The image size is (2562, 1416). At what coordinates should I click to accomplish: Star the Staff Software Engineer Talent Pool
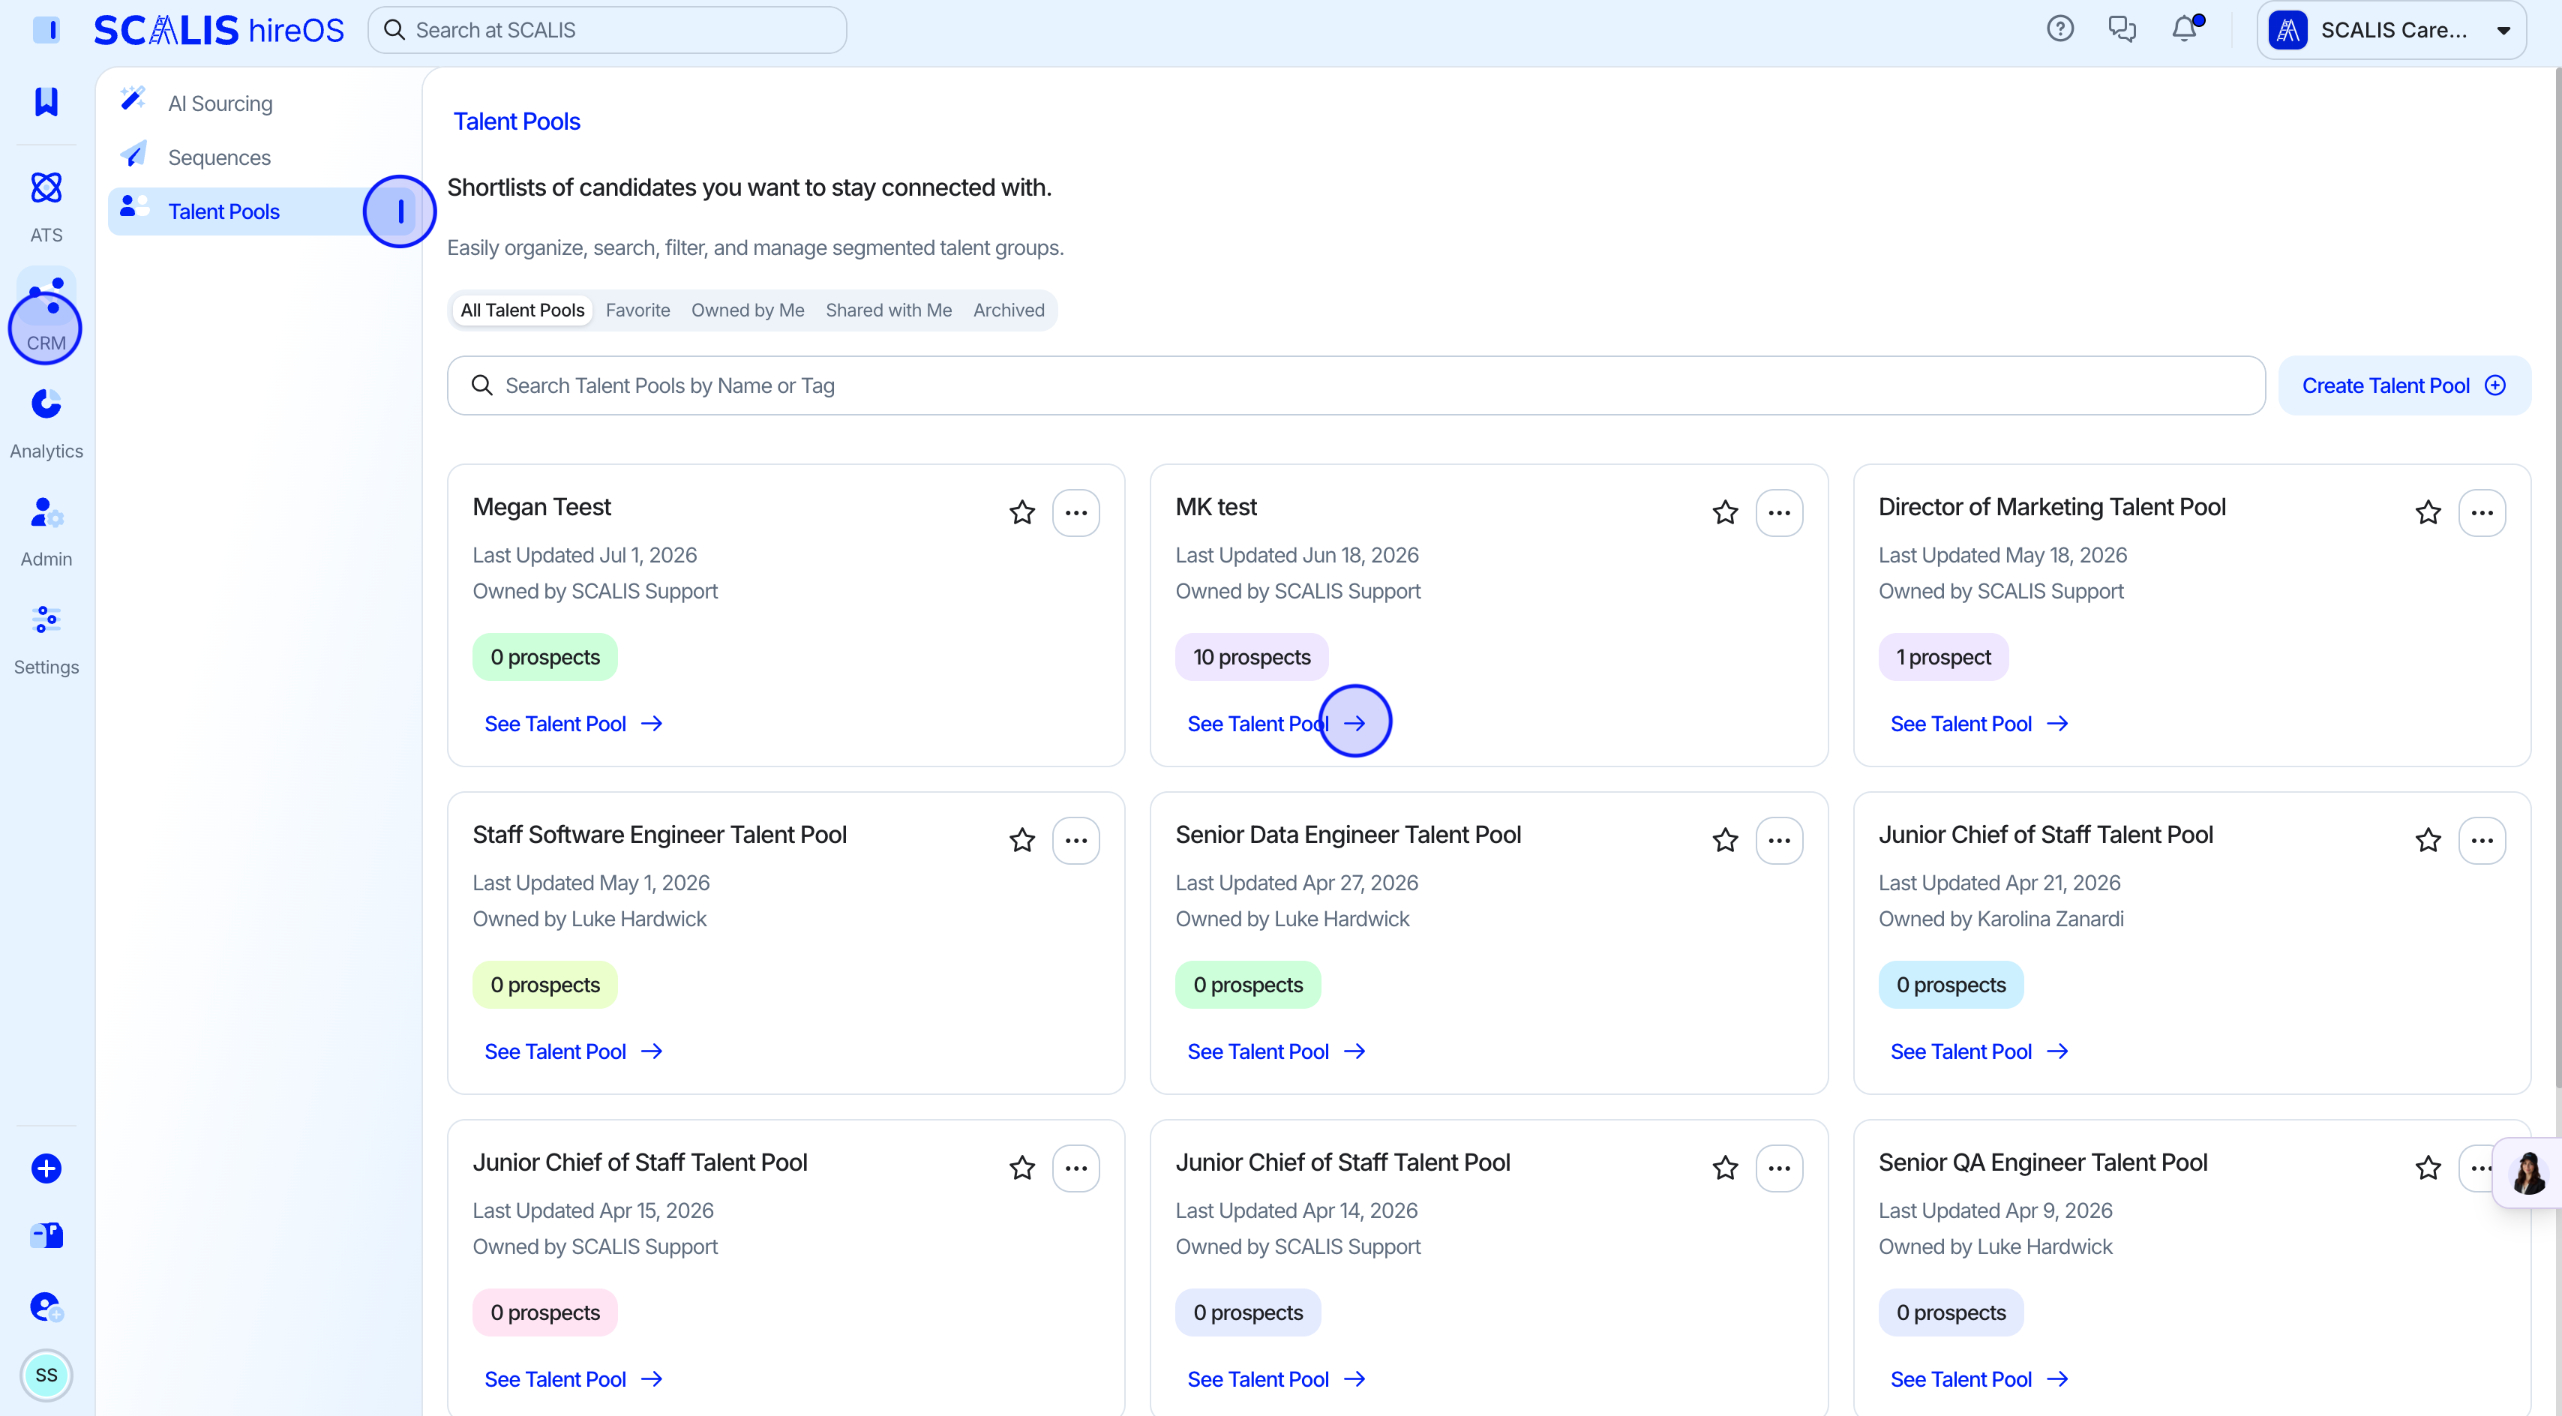(x=1022, y=840)
